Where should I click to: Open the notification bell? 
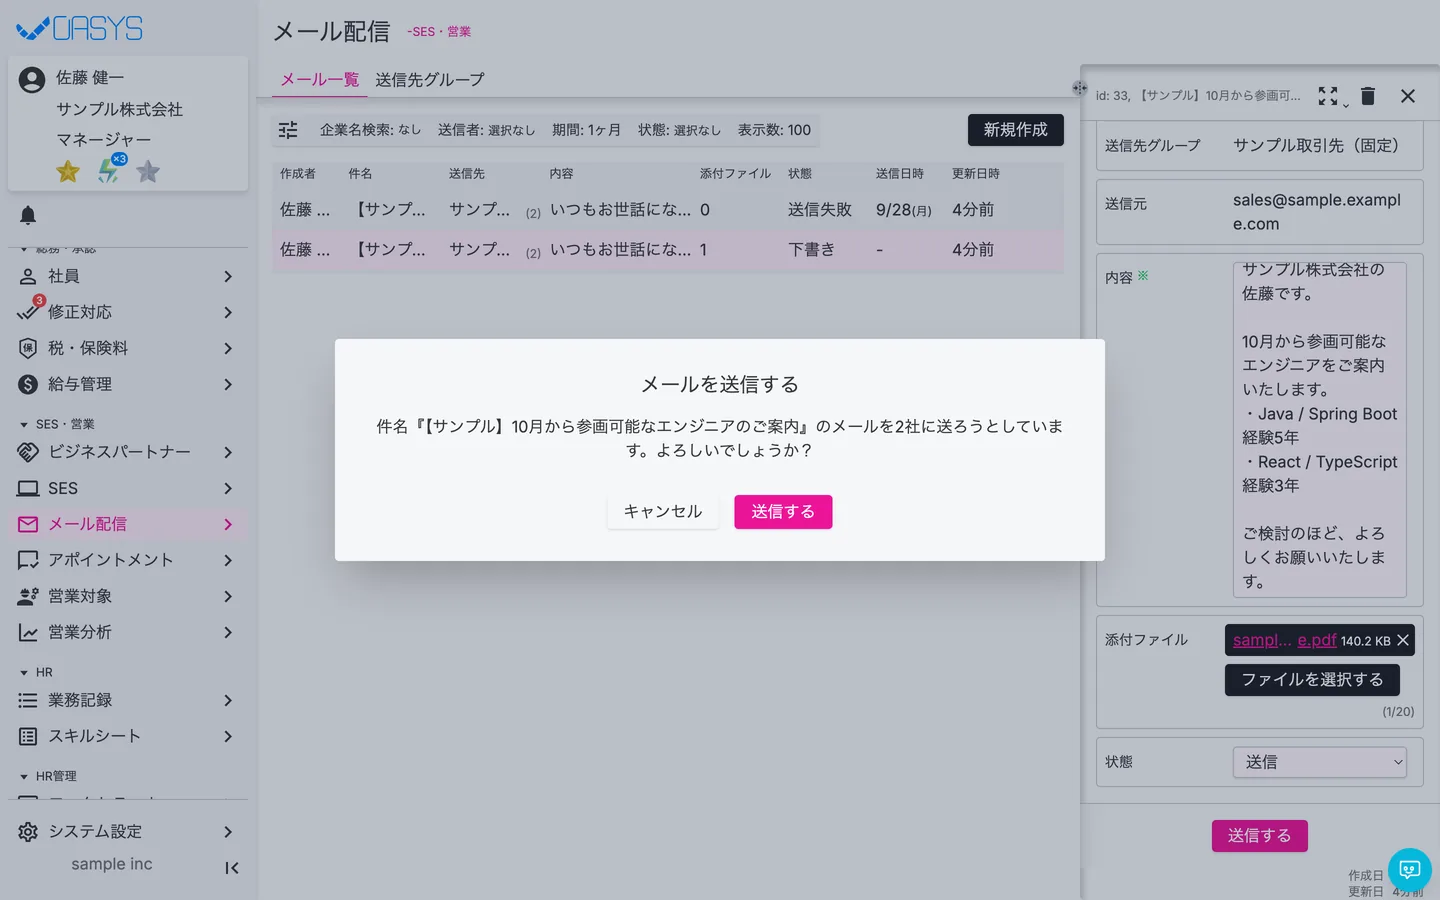pos(28,215)
